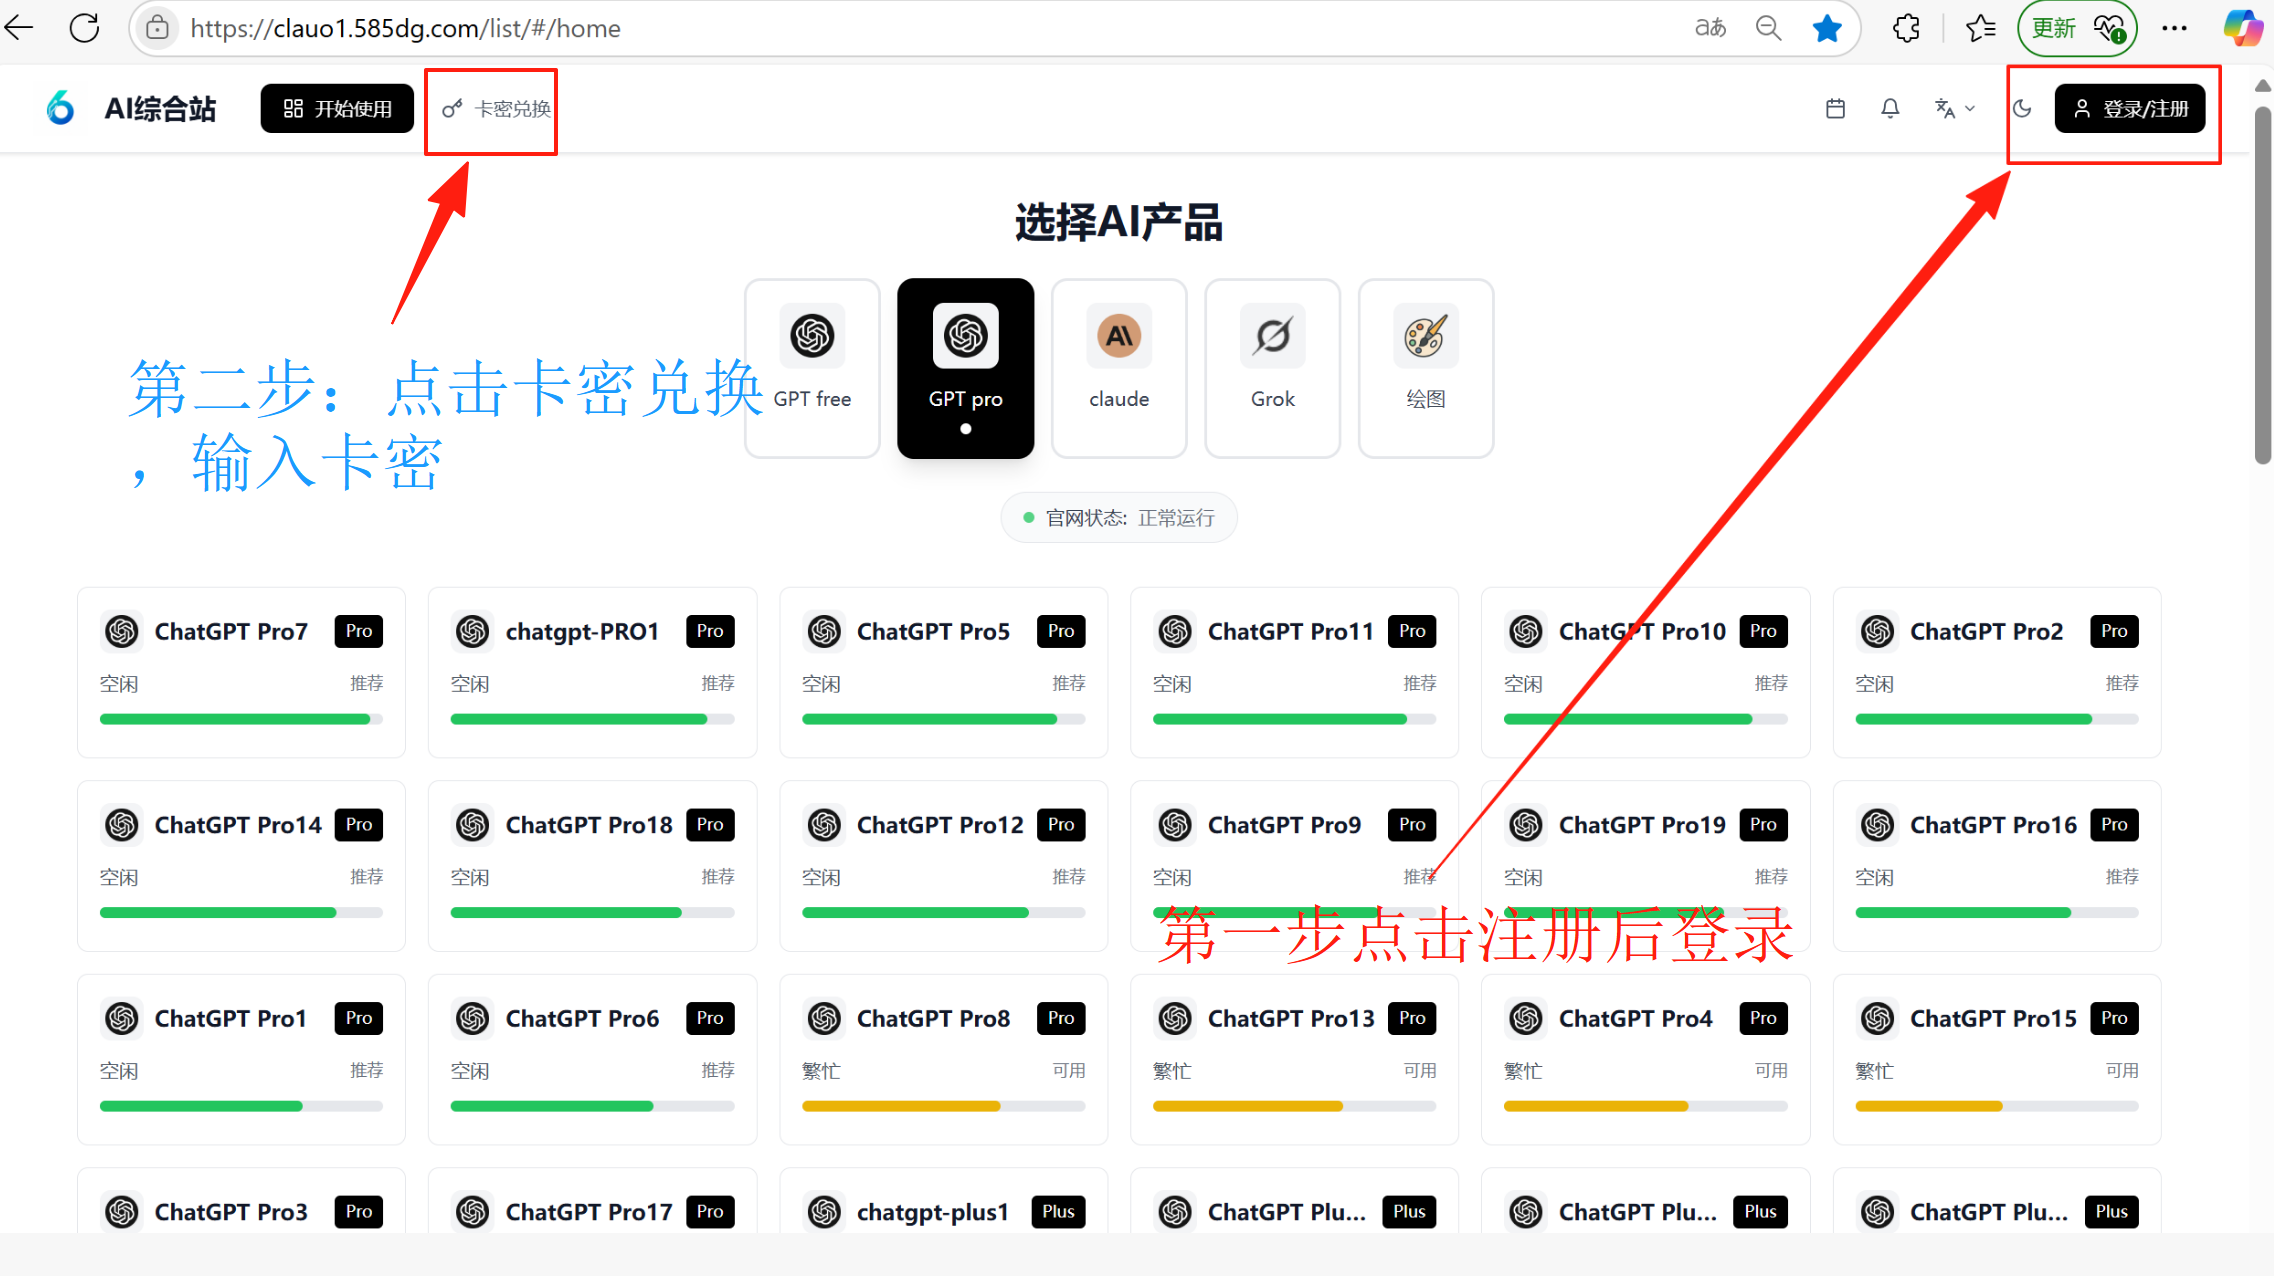The height and width of the screenshot is (1276, 2274).
Task: Open the read aloud/translate icon in address bar
Action: [x=1711, y=28]
